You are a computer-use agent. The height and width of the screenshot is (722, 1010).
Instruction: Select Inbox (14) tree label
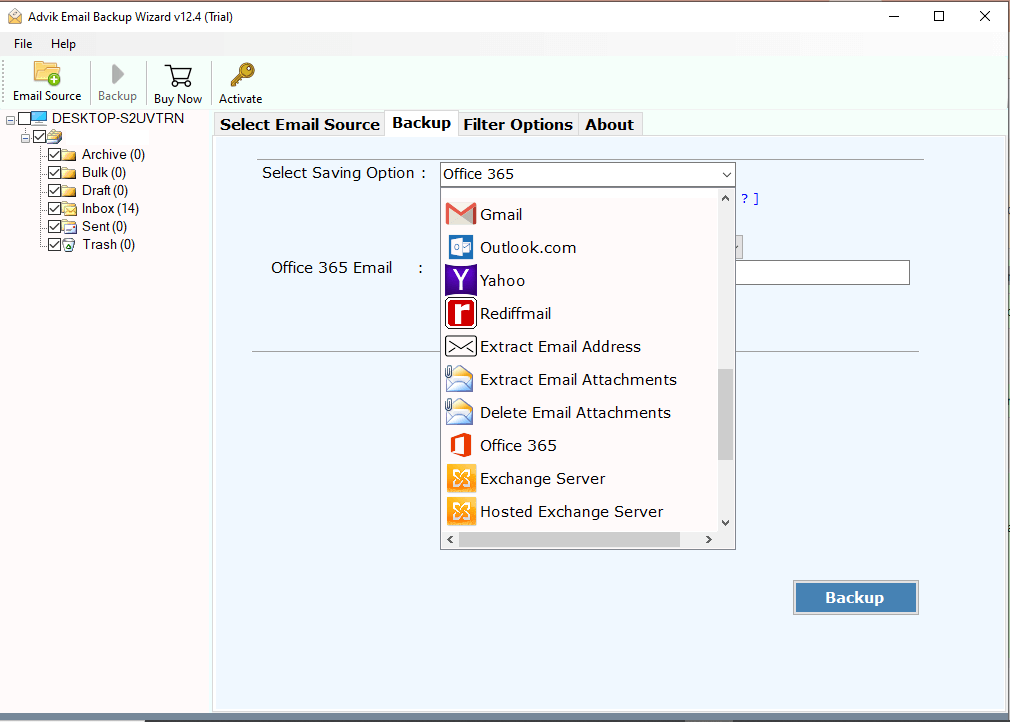coord(110,209)
